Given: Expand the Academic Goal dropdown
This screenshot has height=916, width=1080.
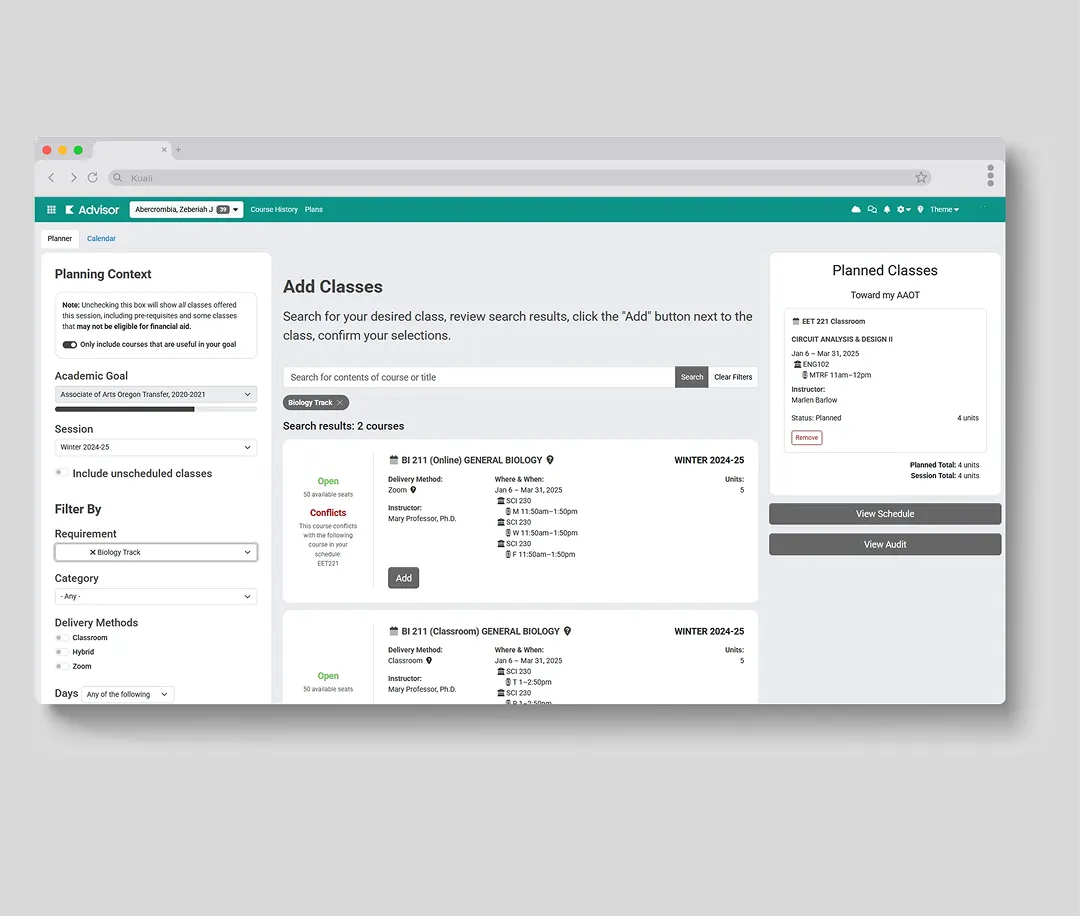Looking at the screenshot, I should [156, 395].
